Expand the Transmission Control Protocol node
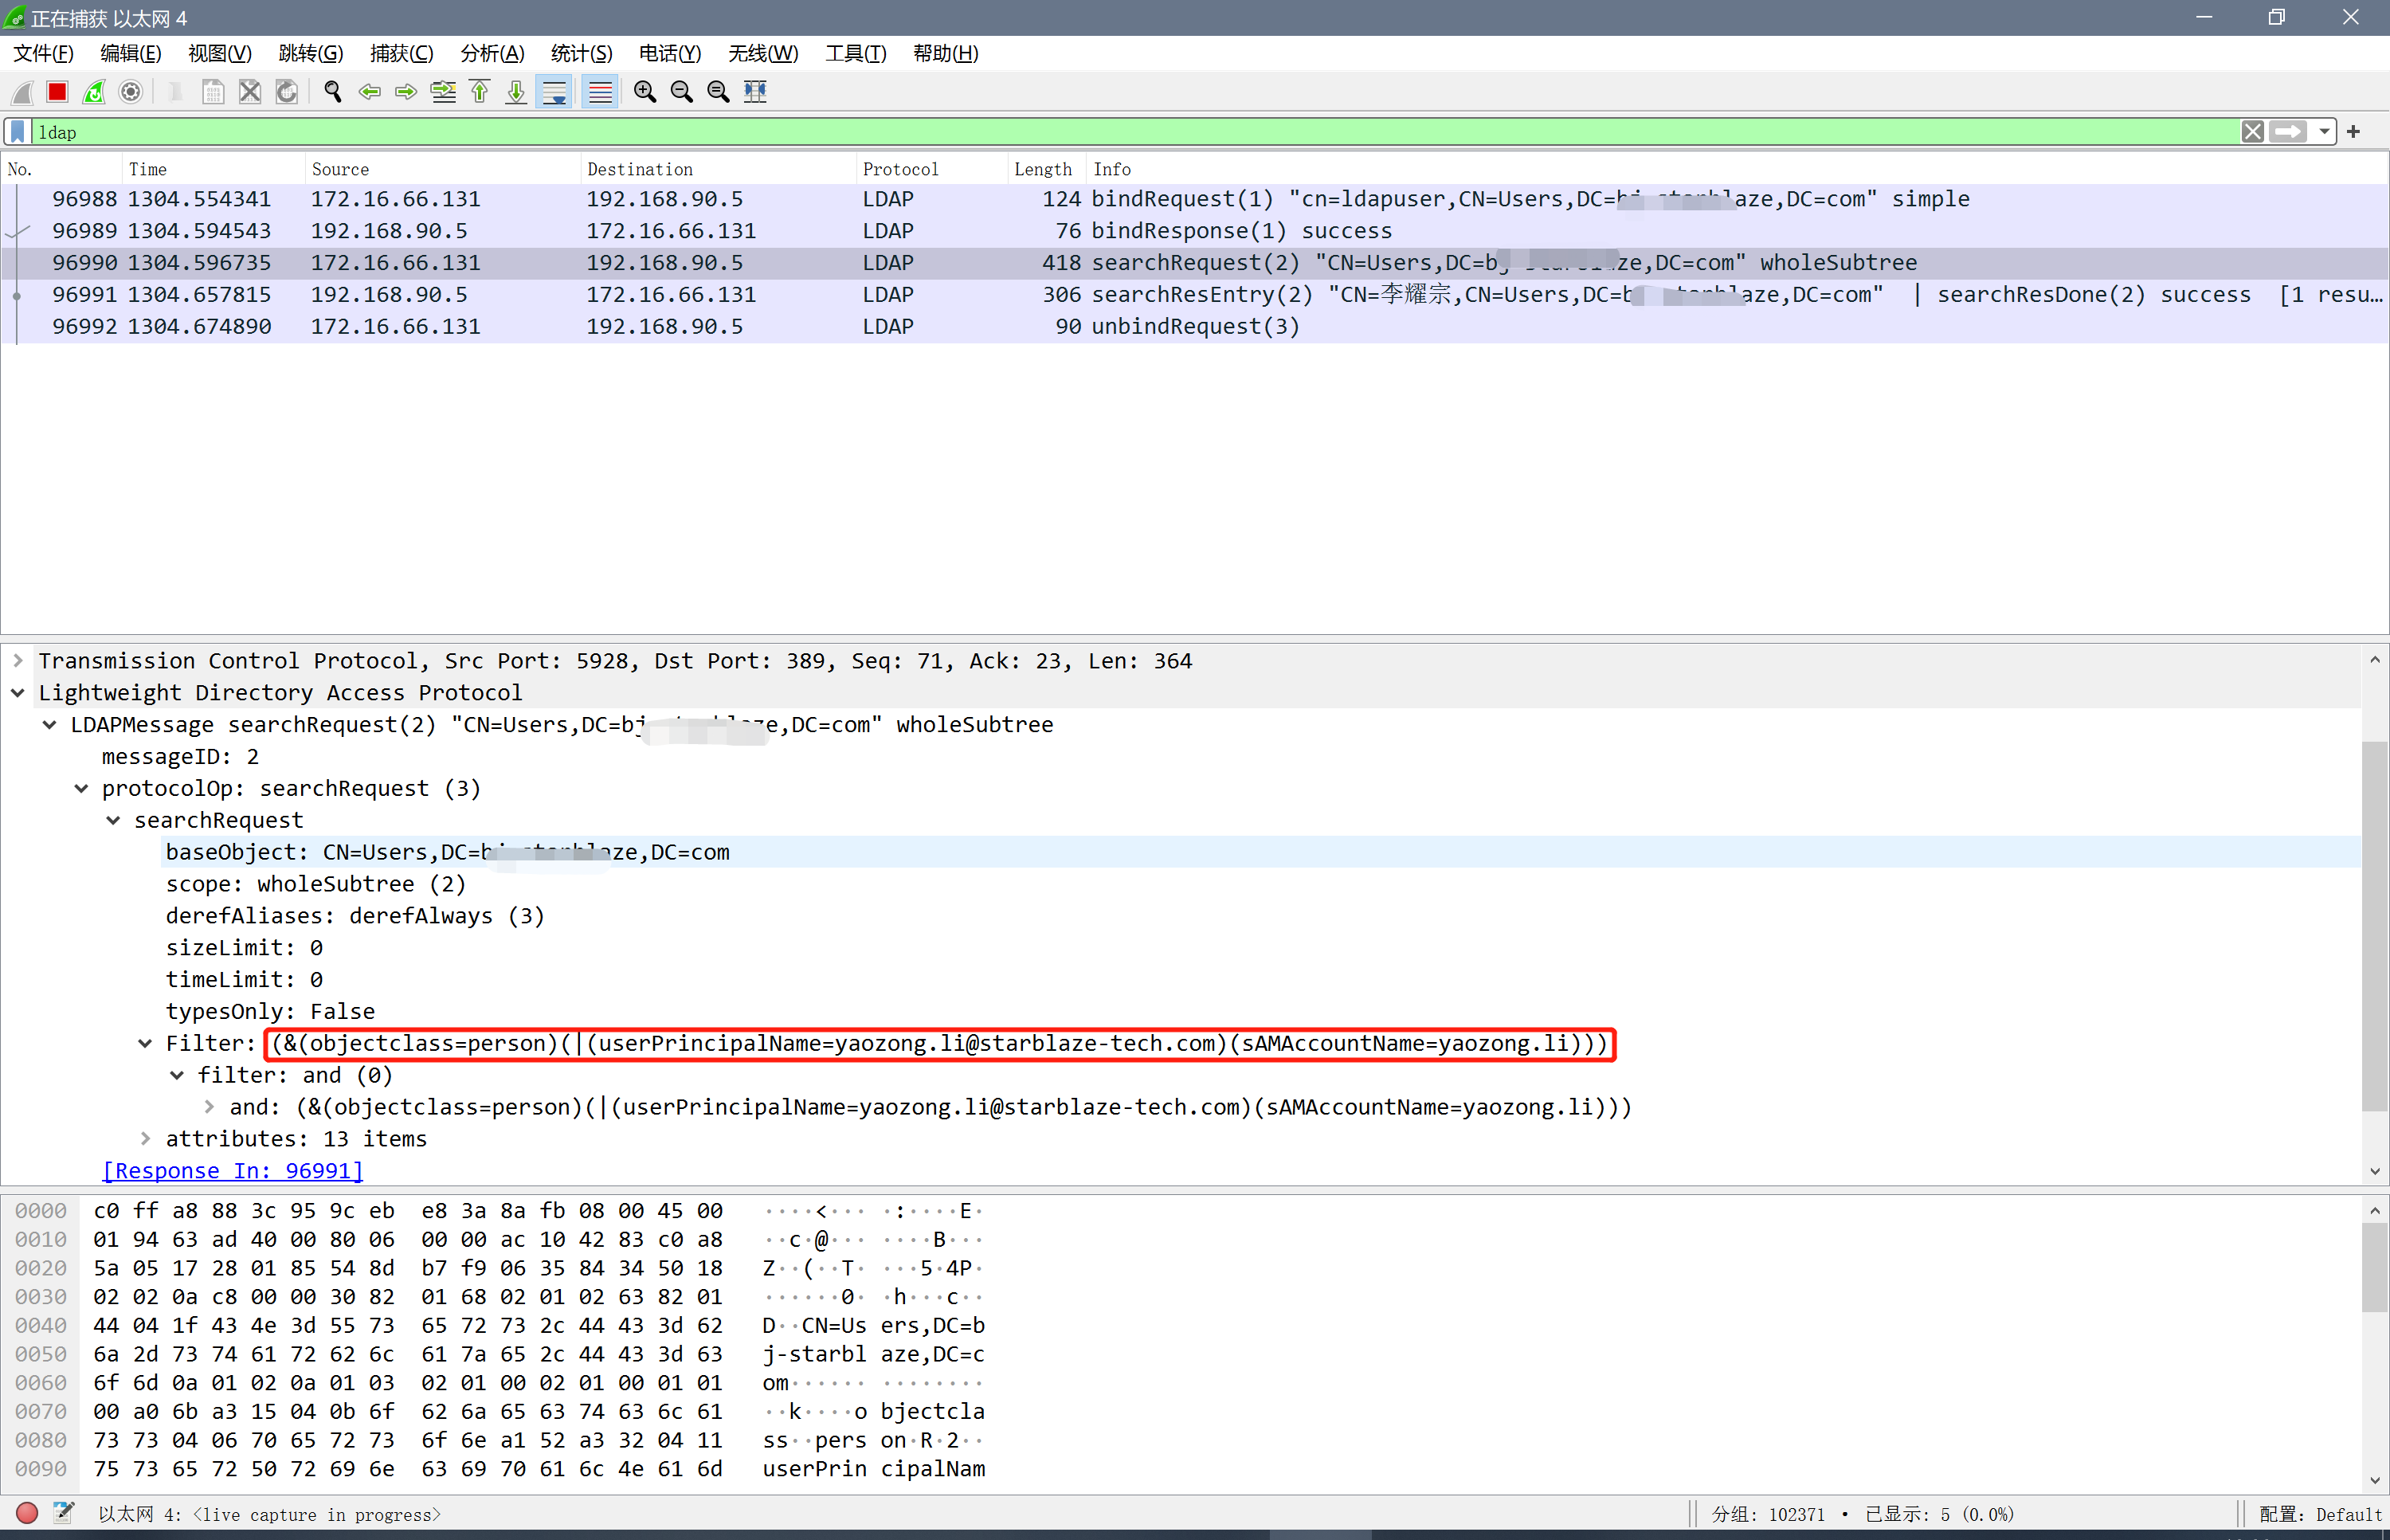The image size is (2390, 1540). [18, 661]
